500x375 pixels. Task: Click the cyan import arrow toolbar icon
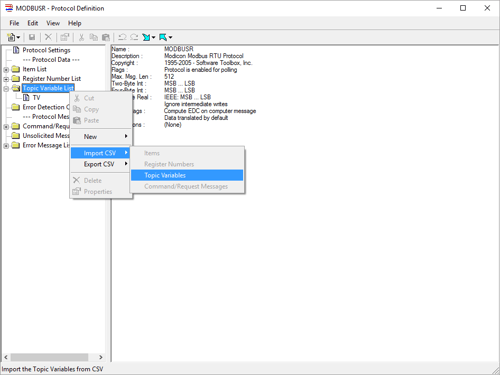146,37
